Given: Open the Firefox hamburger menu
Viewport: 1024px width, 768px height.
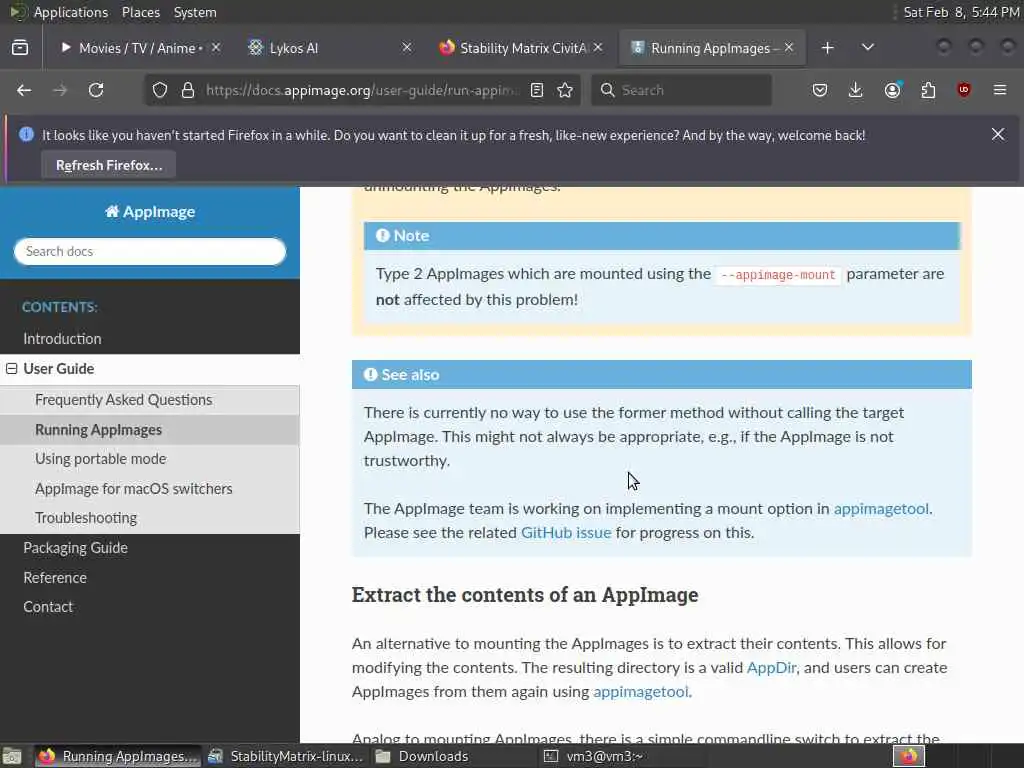Looking at the screenshot, I should coord(1000,90).
